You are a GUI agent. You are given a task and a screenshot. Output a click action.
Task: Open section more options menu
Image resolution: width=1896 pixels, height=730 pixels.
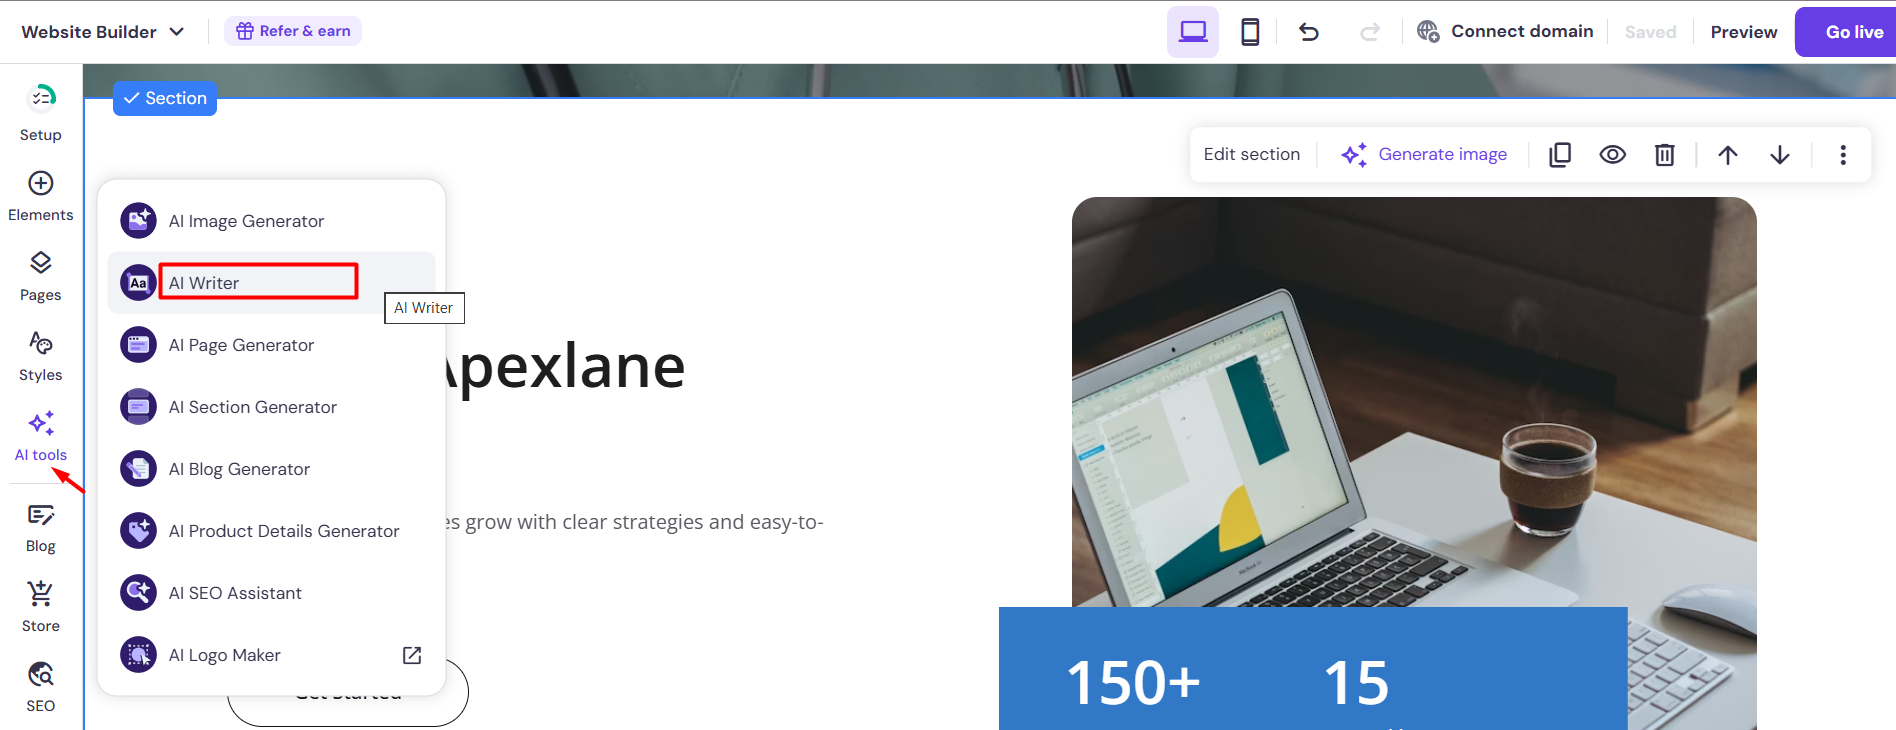coord(1843,155)
